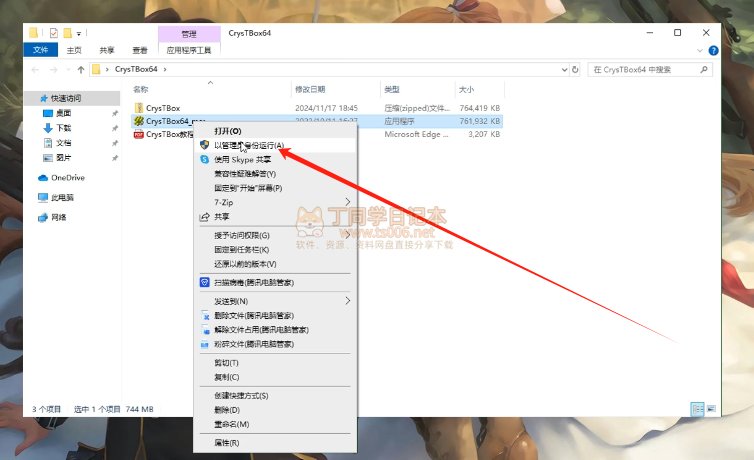Switch to the 查看 ribbon tab
This screenshot has width=754, height=460.
140,50
